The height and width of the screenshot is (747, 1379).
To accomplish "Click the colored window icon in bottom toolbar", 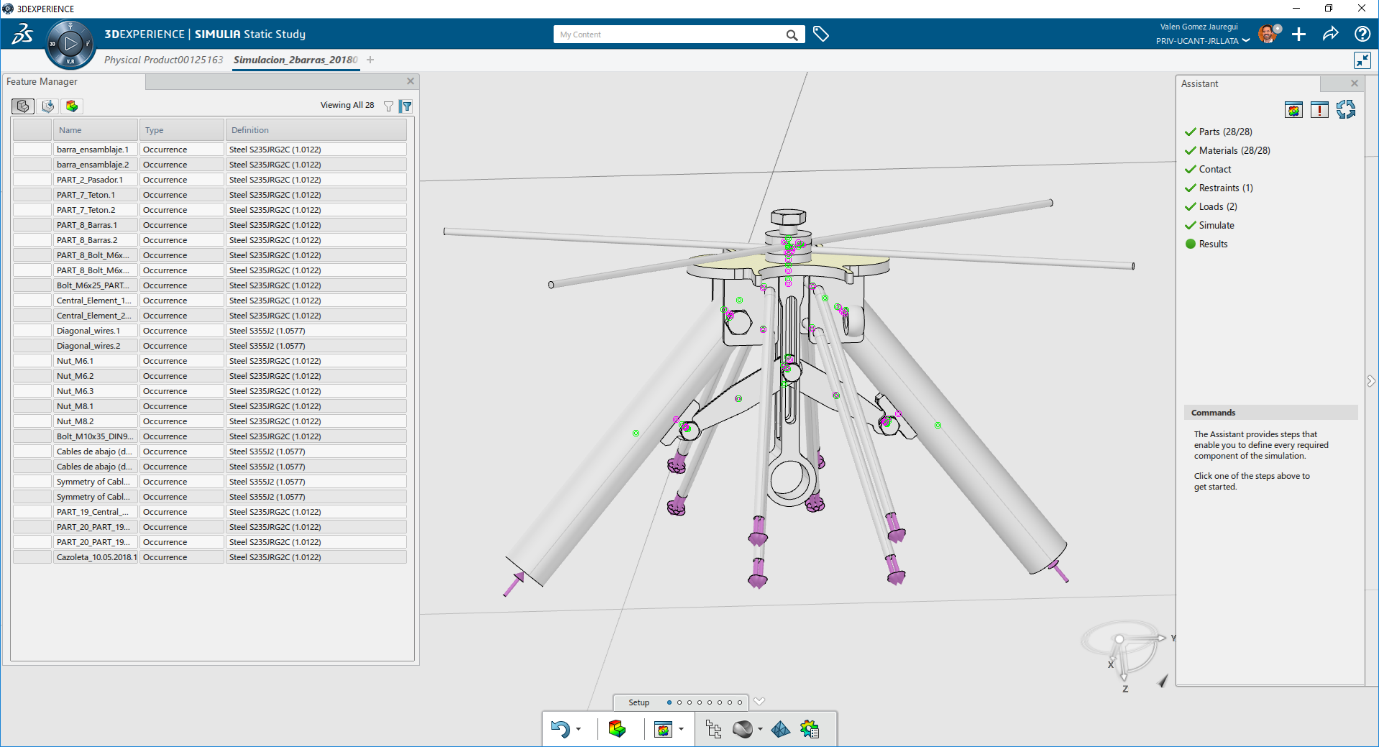I will 662,730.
